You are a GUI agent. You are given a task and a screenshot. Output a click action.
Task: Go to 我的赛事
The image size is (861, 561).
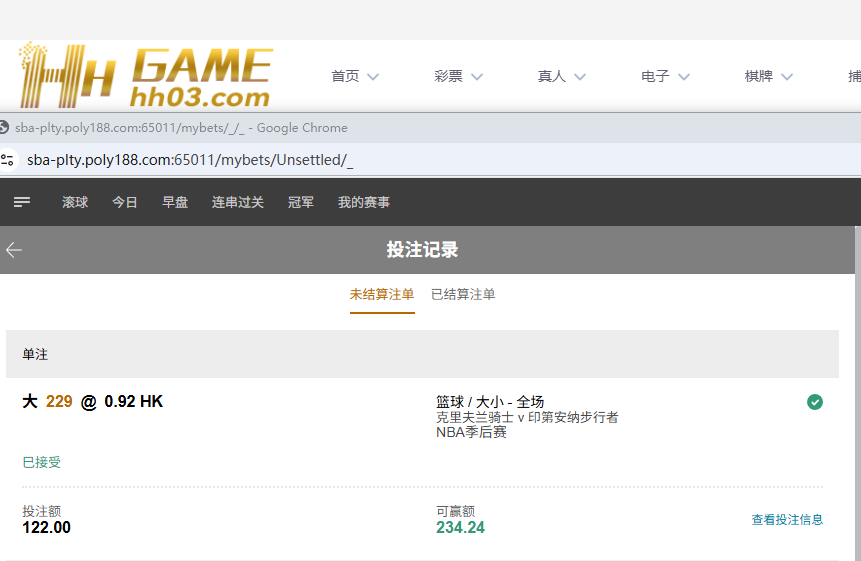(x=364, y=202)
